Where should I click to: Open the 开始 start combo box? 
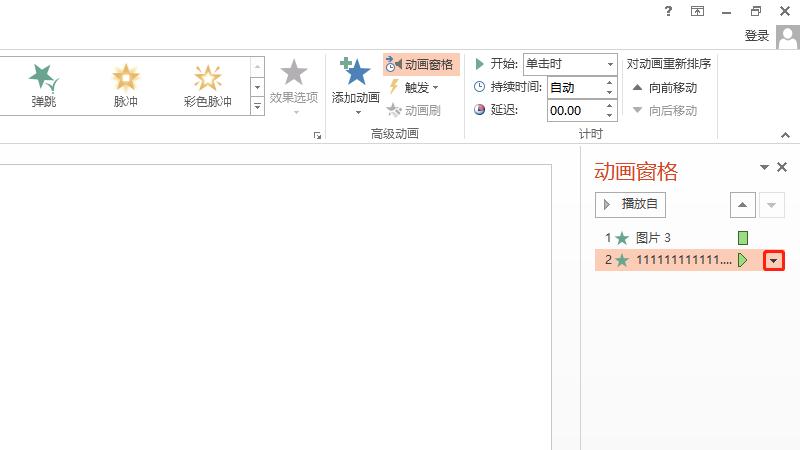coord(570,64)
